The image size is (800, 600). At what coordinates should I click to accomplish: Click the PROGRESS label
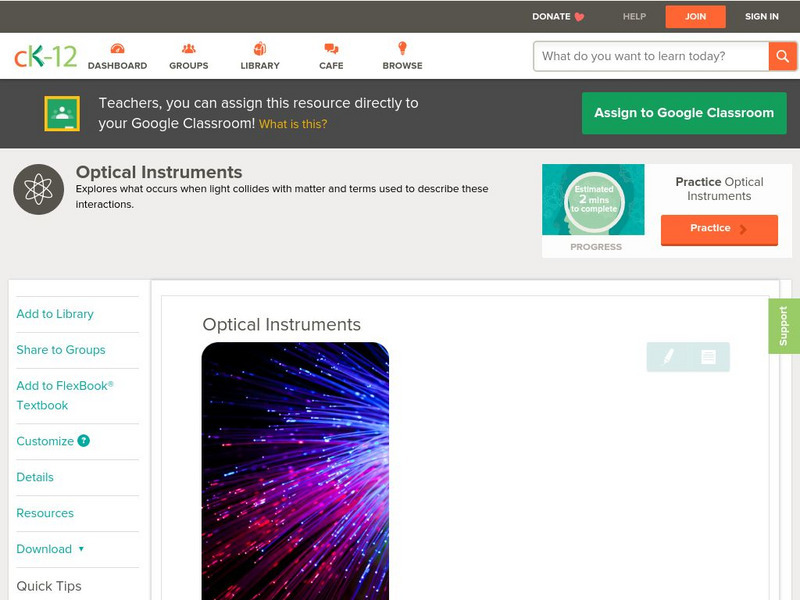coord(596,247)
